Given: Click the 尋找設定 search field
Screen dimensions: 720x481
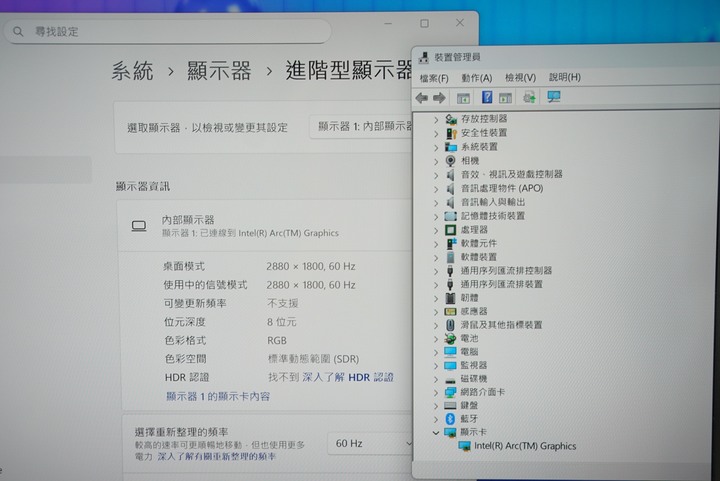Looking at the screenshot, I should (x=167, y=32).
